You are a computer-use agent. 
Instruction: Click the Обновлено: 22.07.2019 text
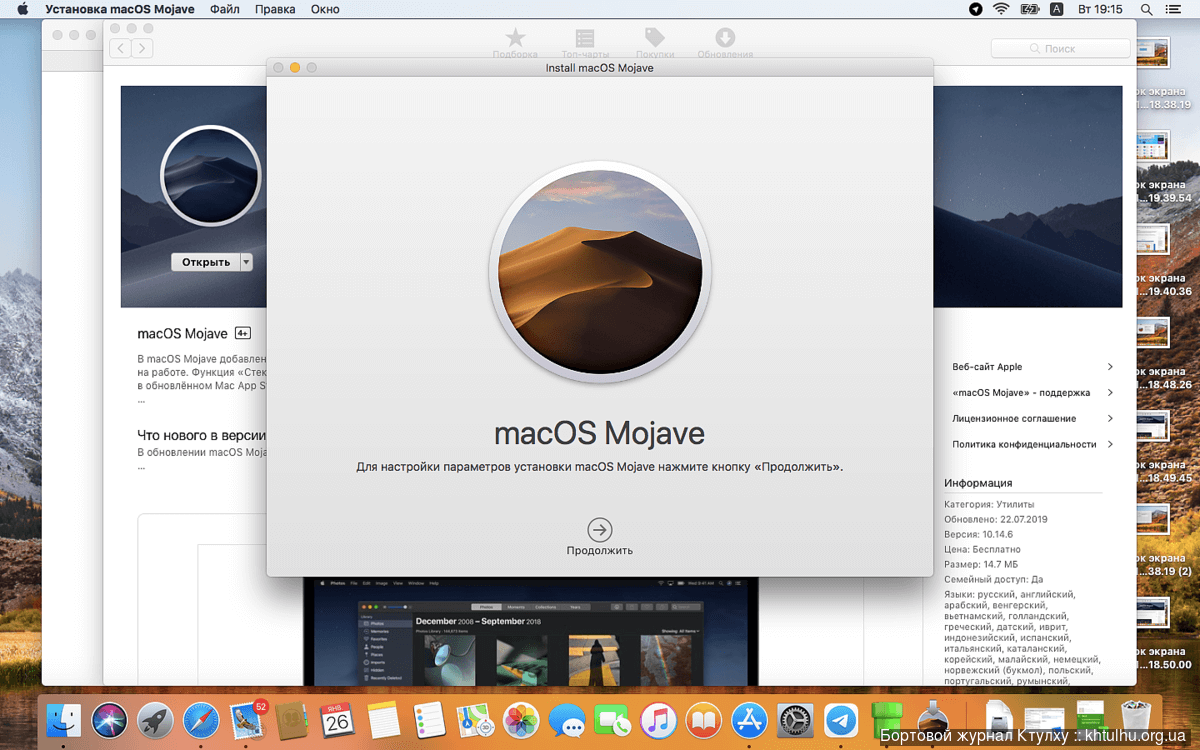(x=996, y=519)
